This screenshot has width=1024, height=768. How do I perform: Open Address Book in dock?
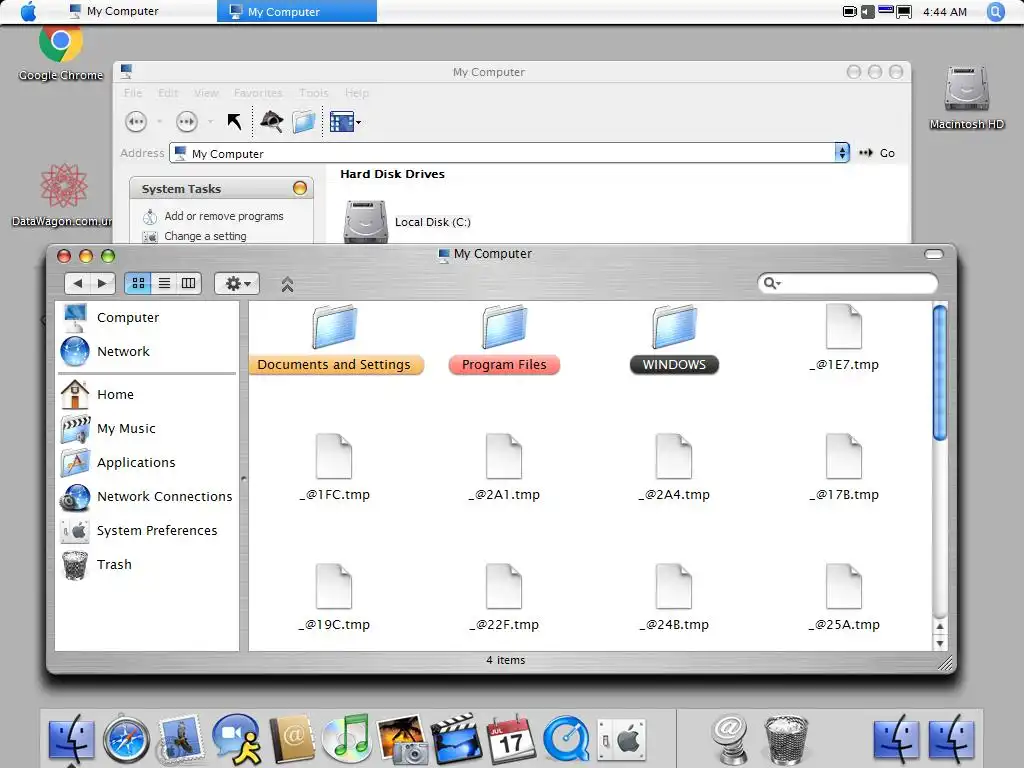coord(292,739)
